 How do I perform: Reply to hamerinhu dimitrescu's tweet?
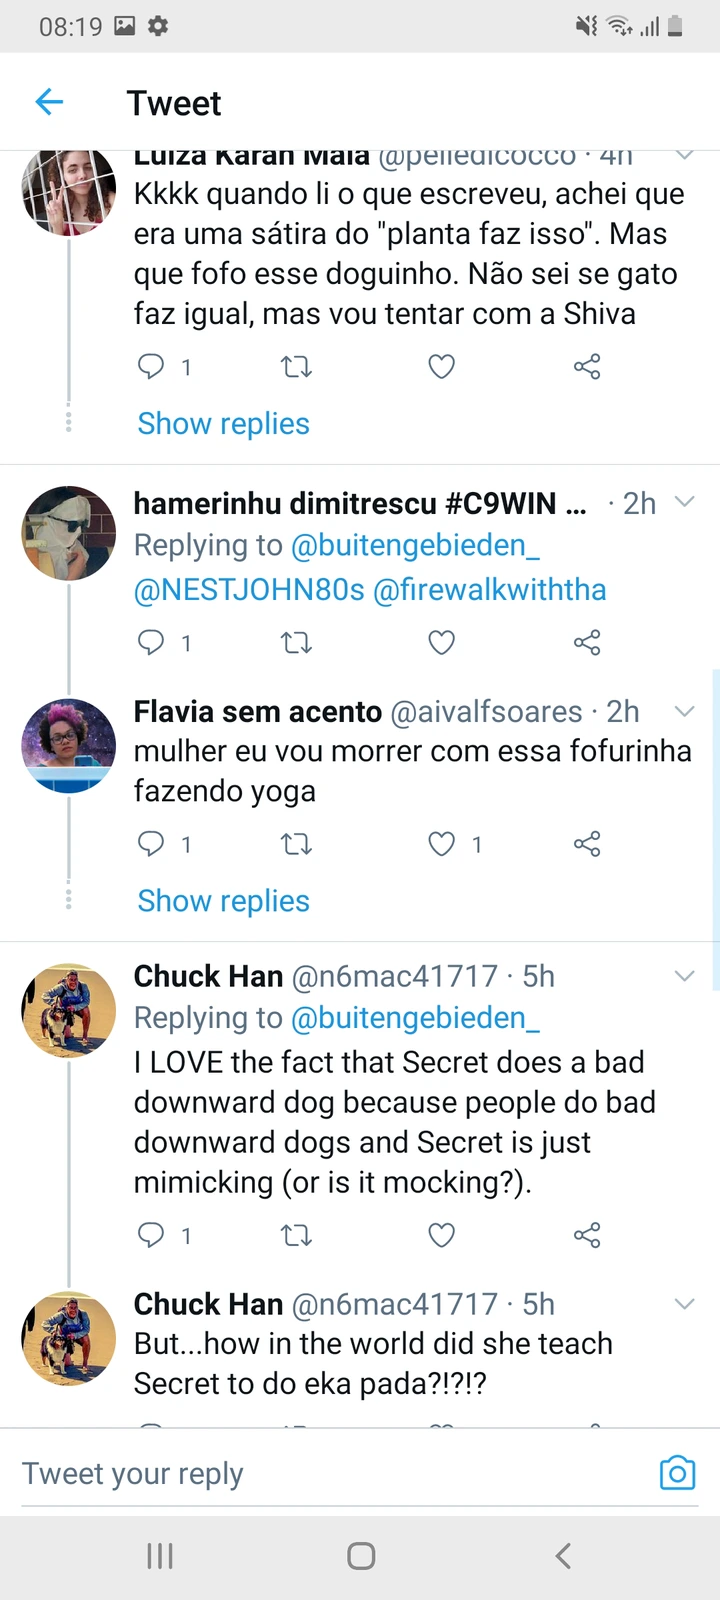[x=151, y=642]
